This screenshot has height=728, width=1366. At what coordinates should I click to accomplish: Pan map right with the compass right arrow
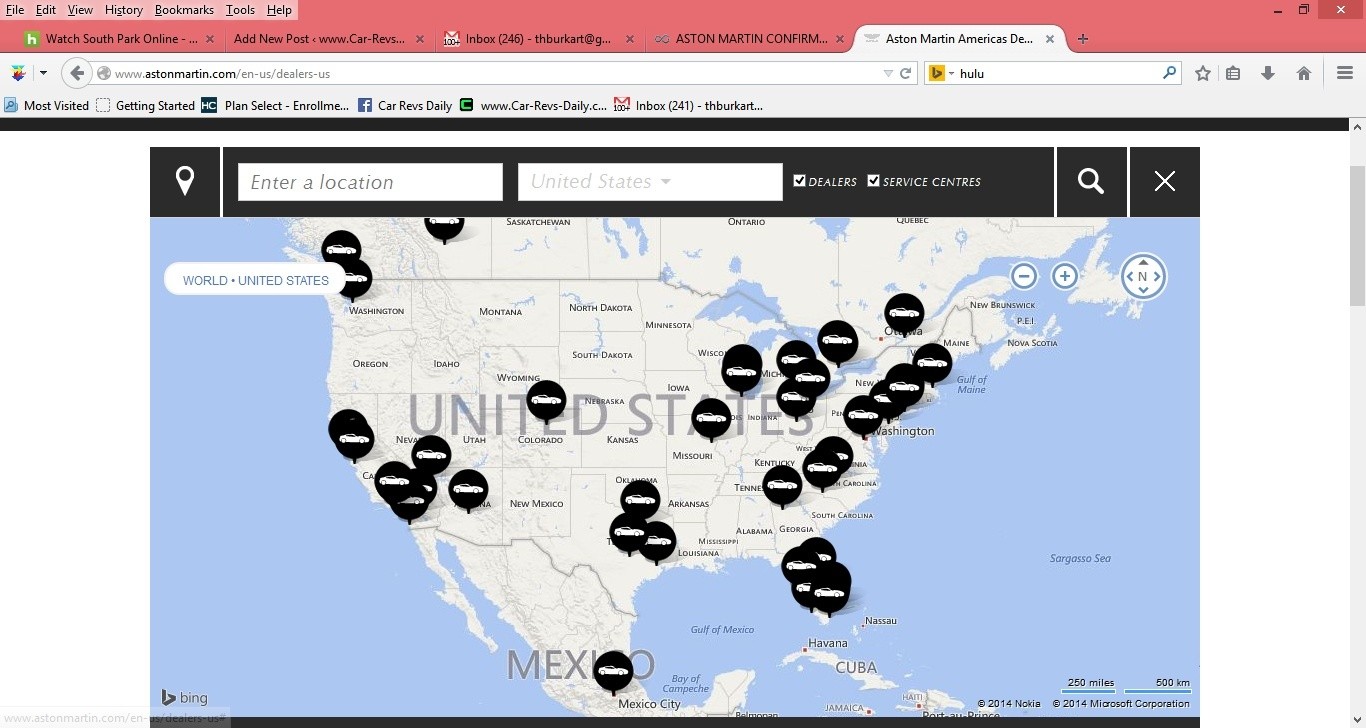1159,277
